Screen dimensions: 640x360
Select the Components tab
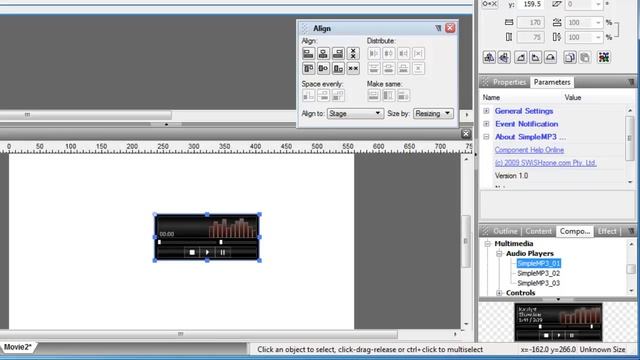click(575, 231)
